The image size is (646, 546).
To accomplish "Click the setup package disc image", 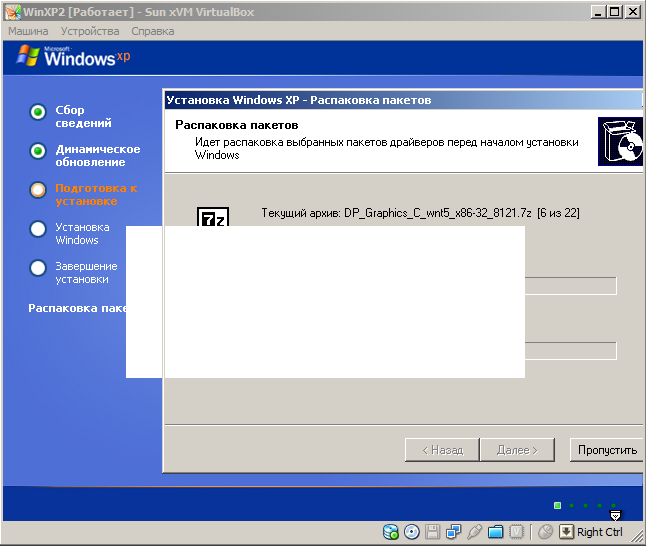I will pos(620,141).
